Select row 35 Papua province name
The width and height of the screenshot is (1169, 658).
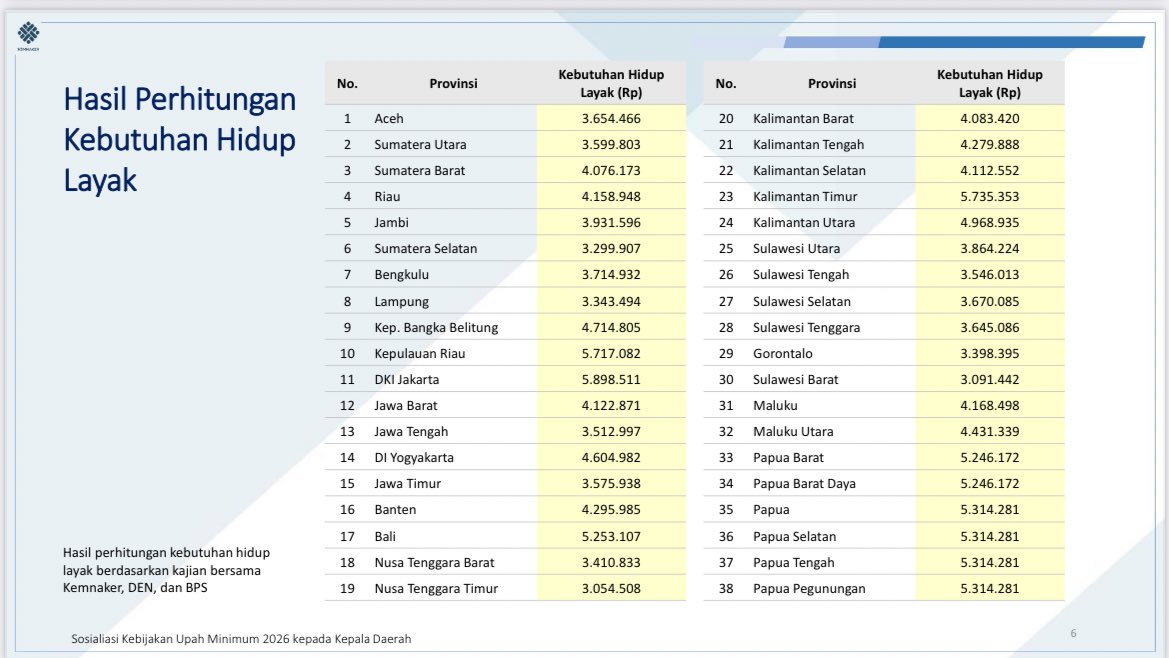pos(771,510)
